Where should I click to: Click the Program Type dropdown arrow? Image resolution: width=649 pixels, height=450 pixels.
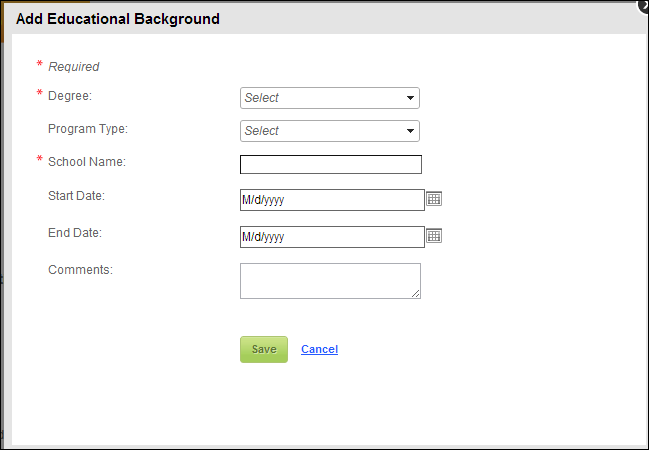[410, 131]
